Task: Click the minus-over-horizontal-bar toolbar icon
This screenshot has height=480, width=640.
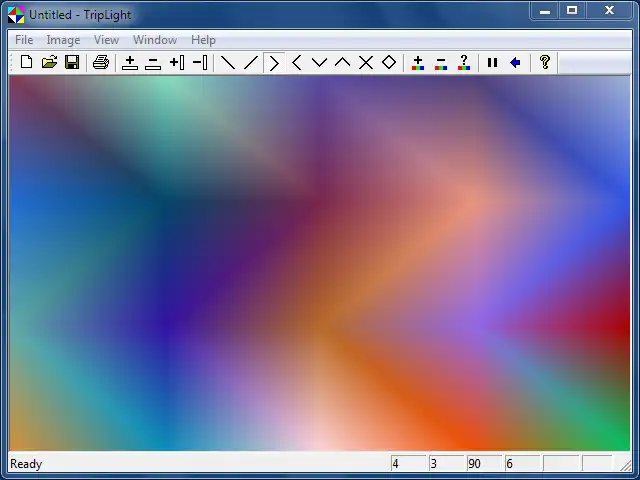Action: (153, 62)
